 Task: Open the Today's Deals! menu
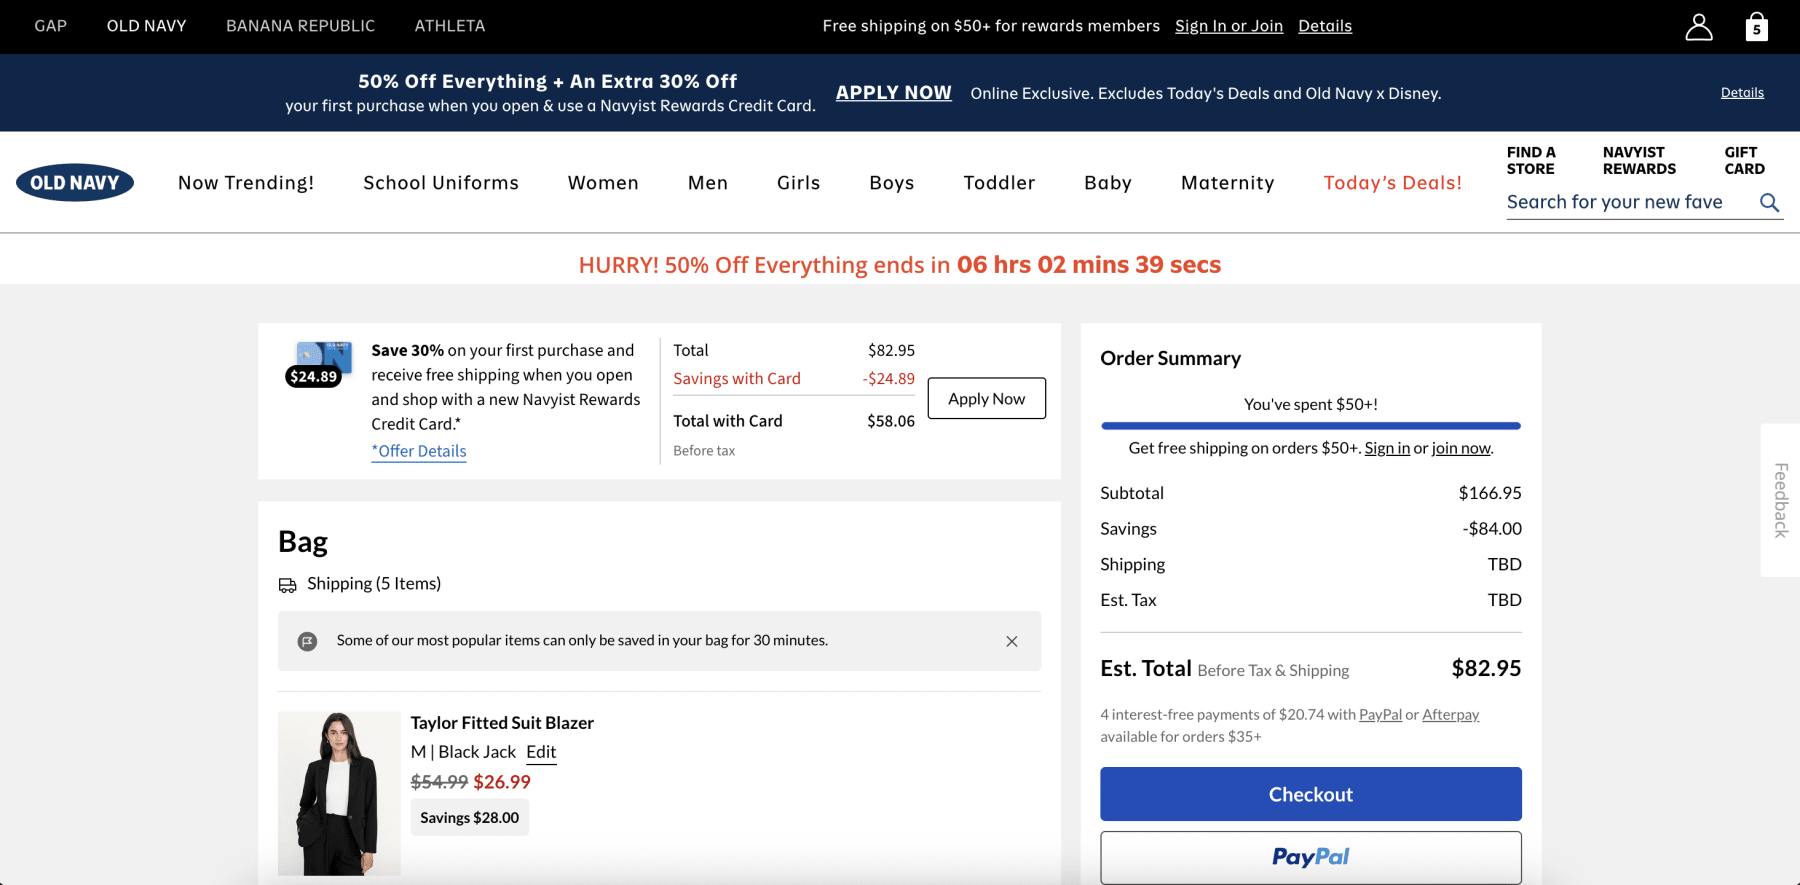pos(1393,183)
